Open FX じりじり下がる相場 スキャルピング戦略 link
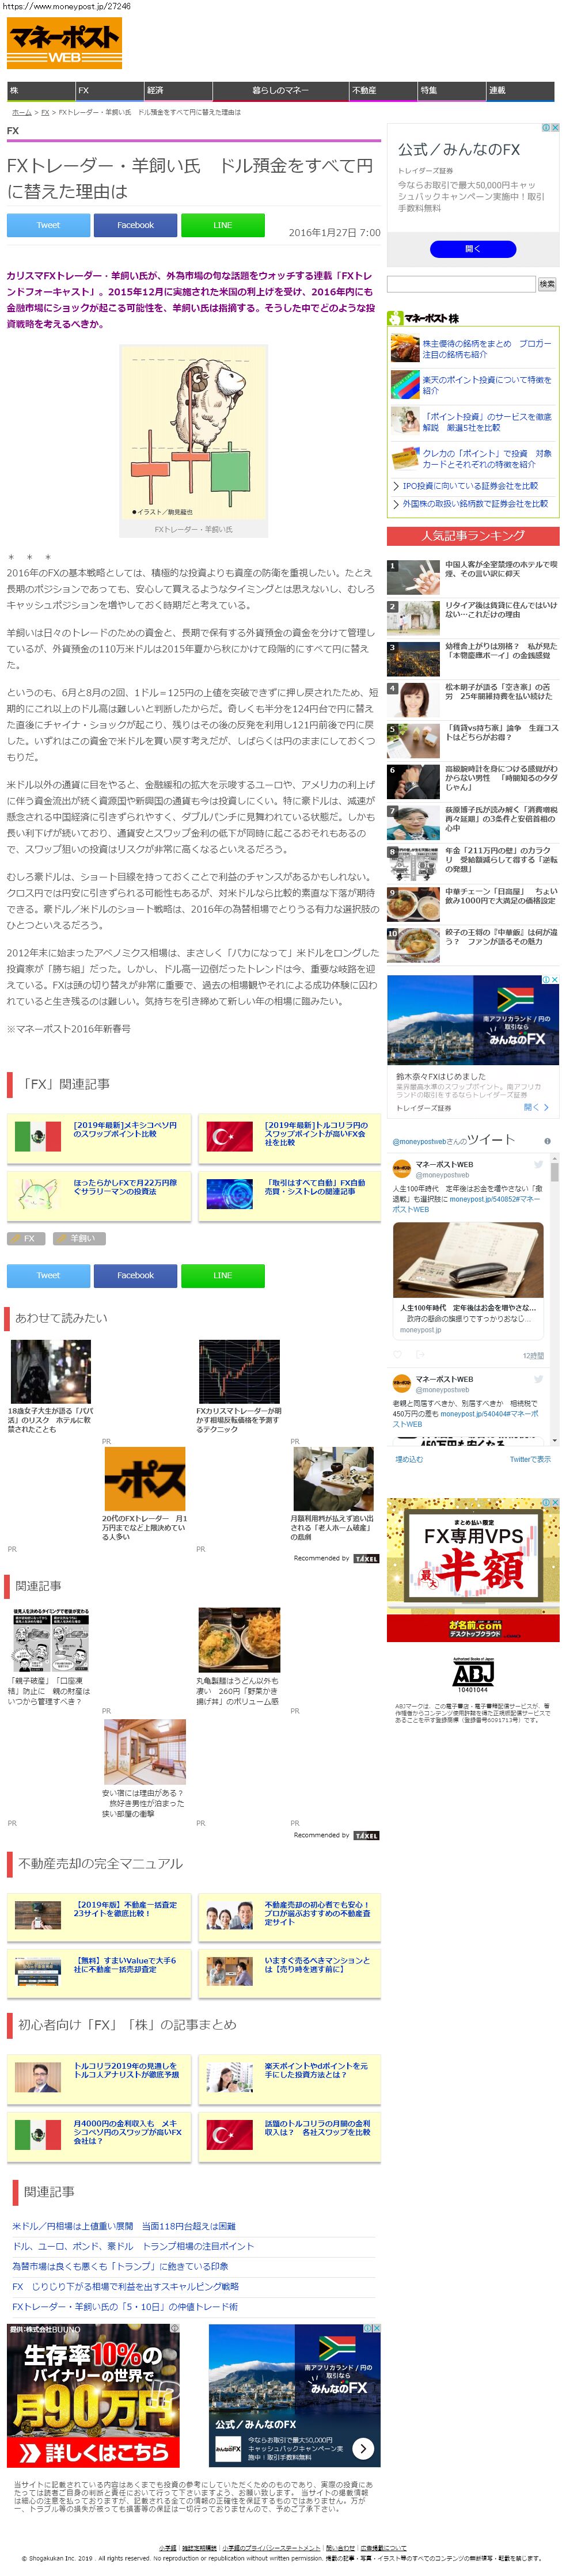The width and height of the screenshot is (566, 2576). point(125,2286)
